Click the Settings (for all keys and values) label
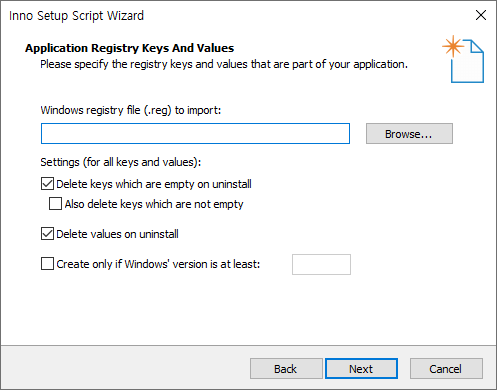Viewport: 497px width, 390px height. click(121, 162)
